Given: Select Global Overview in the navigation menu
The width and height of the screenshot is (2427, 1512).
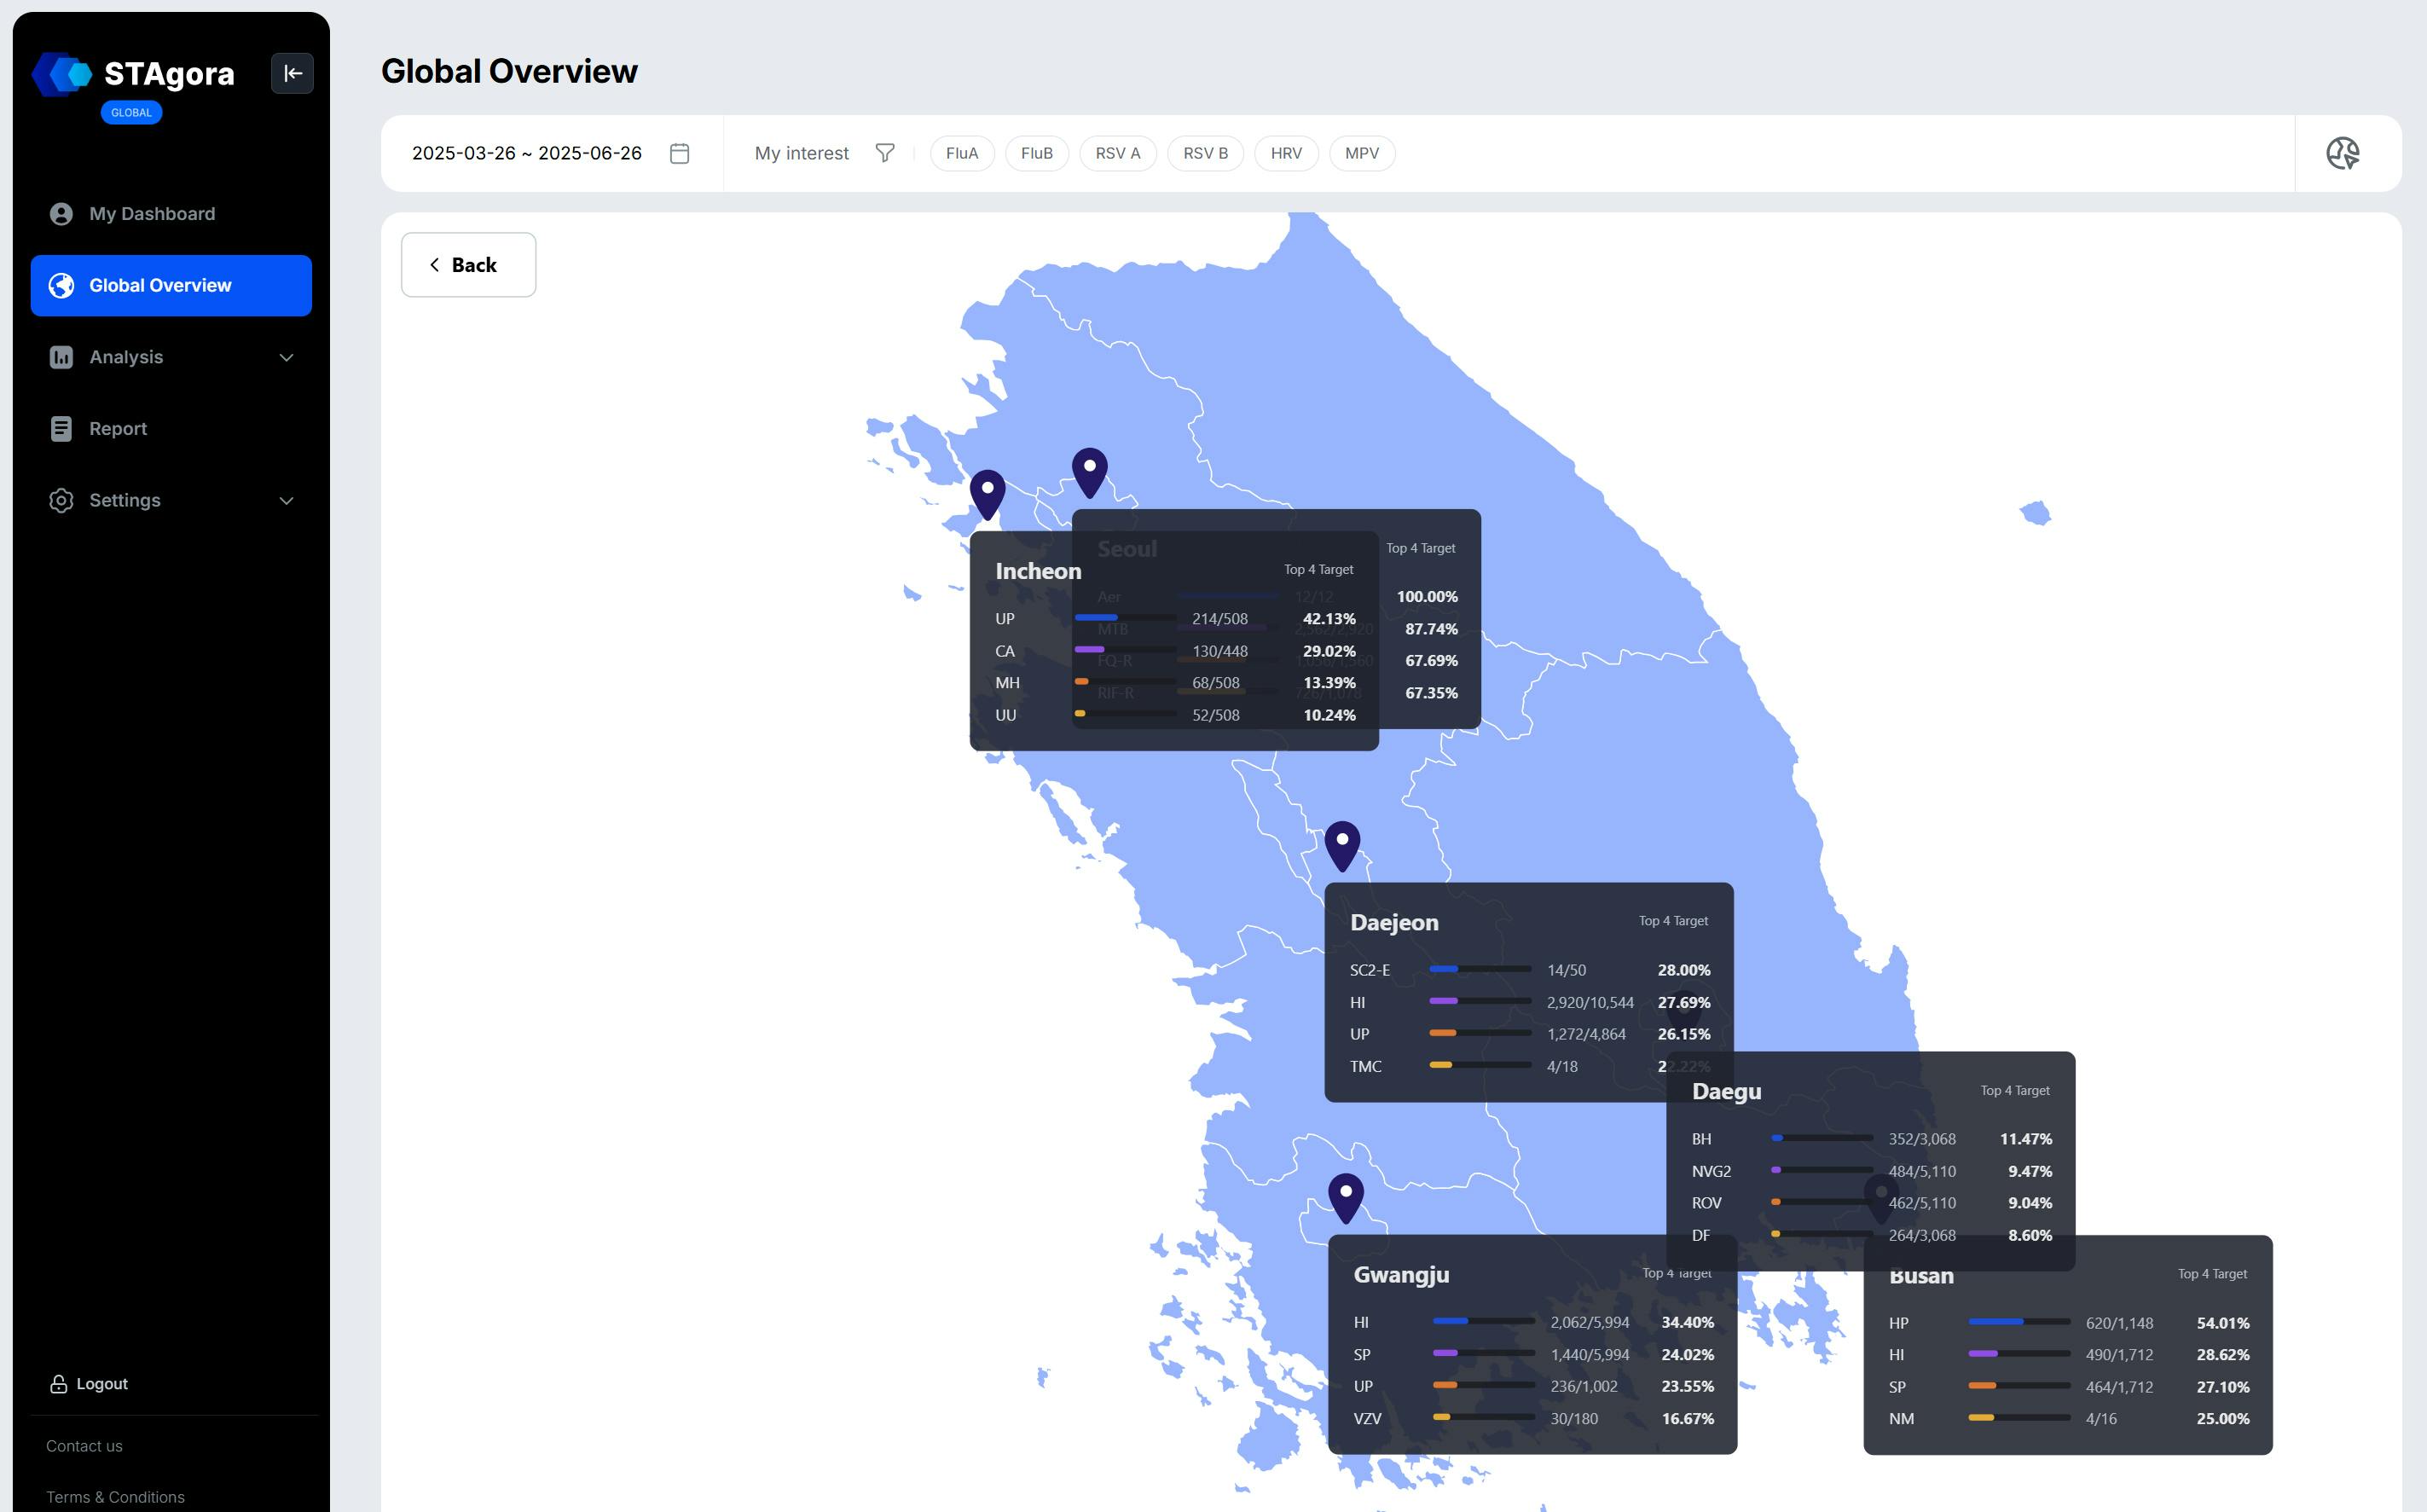Looking at the screenshot, I should (x=160, y=285).
